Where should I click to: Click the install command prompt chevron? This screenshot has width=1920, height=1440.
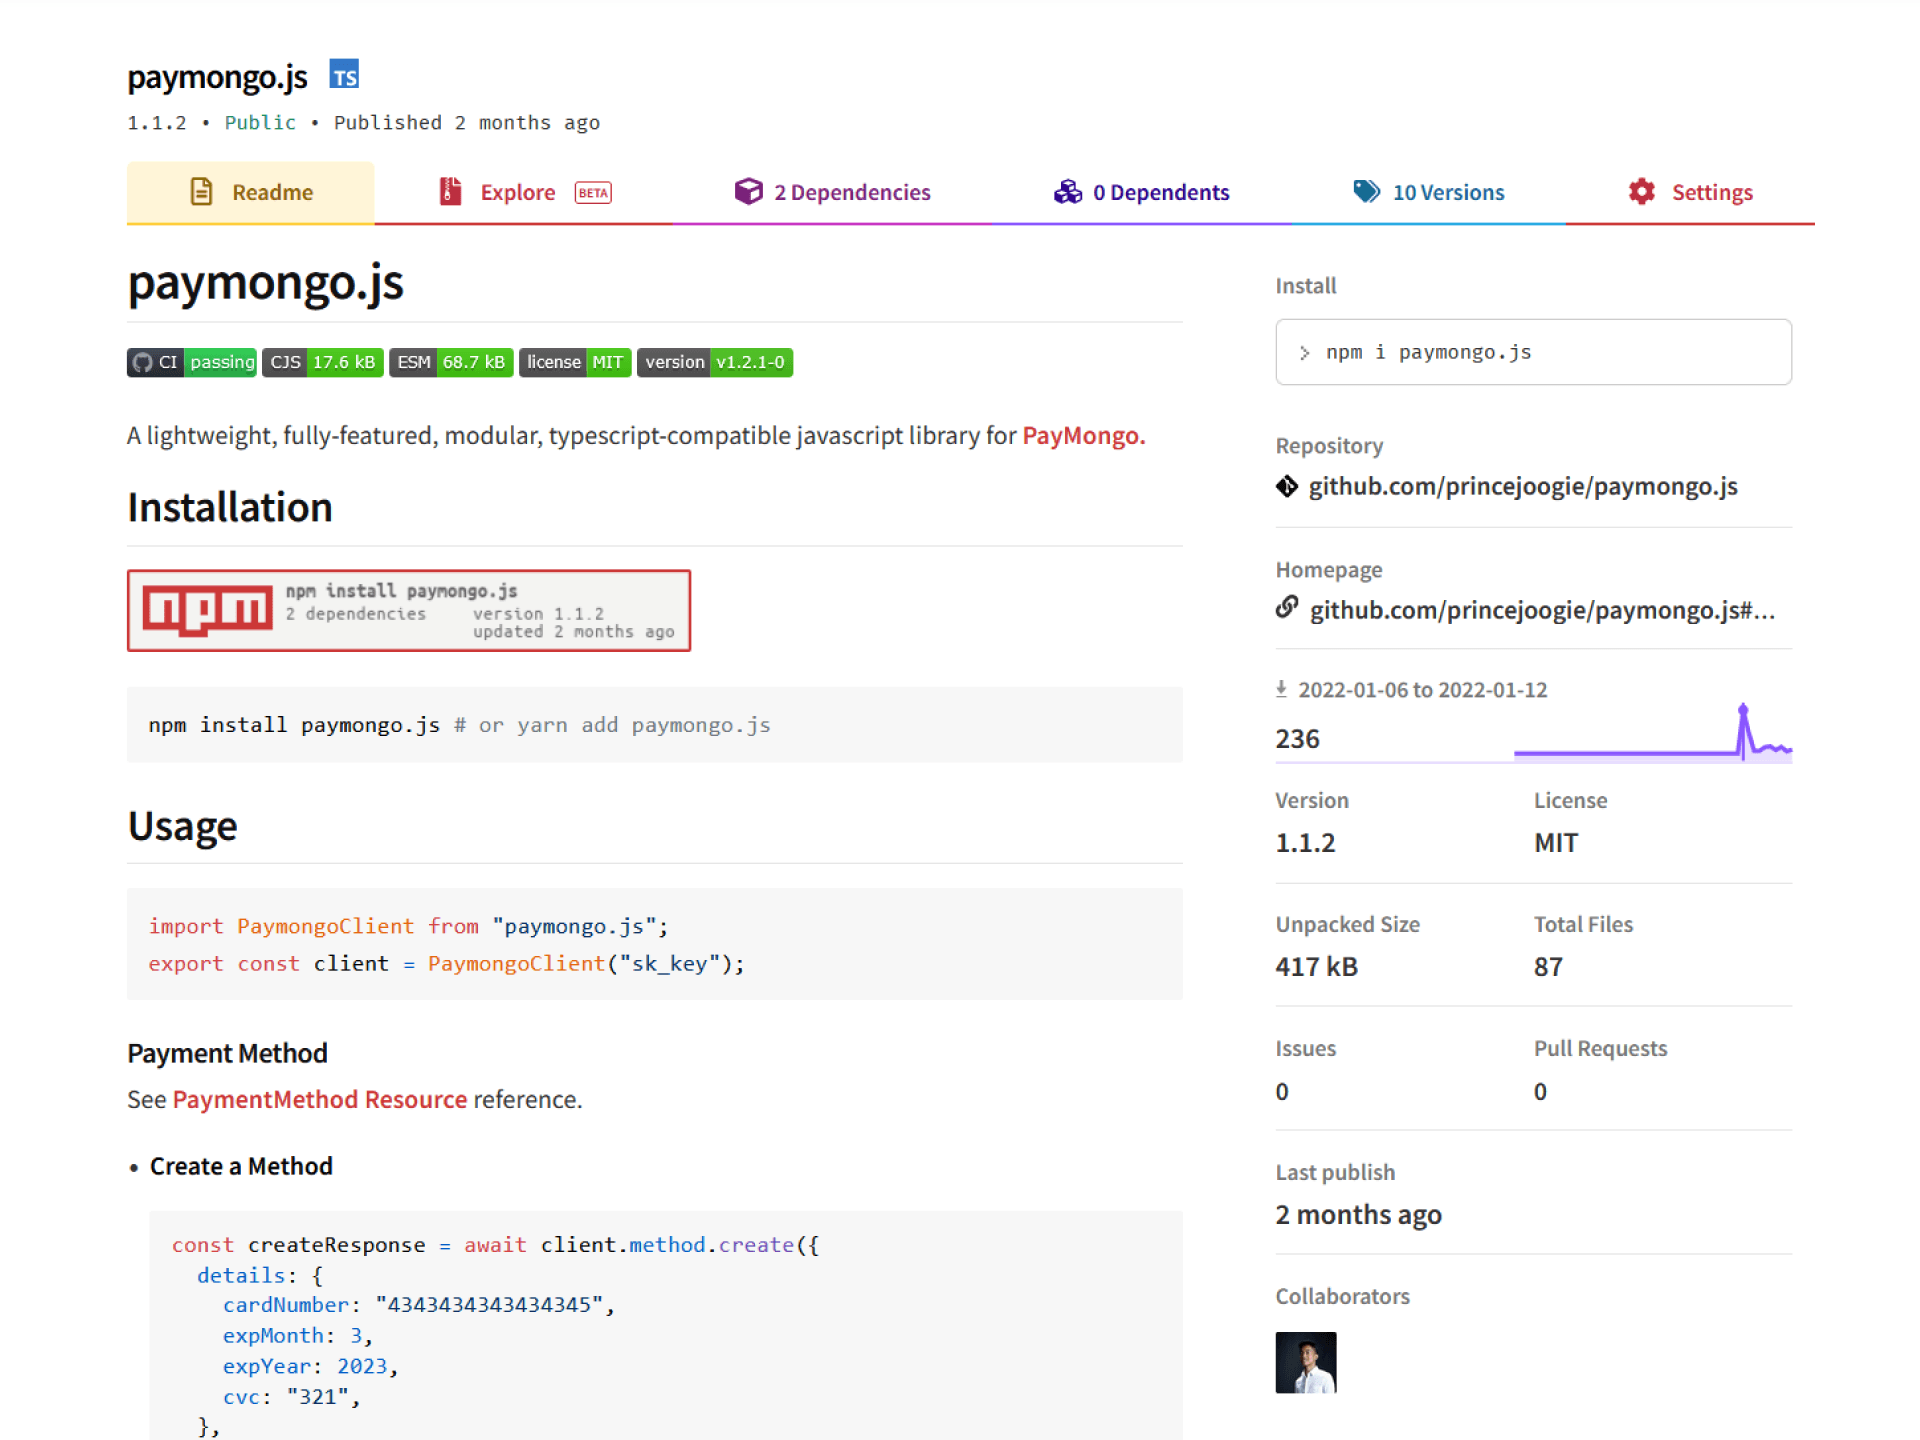pos(1304,353)
